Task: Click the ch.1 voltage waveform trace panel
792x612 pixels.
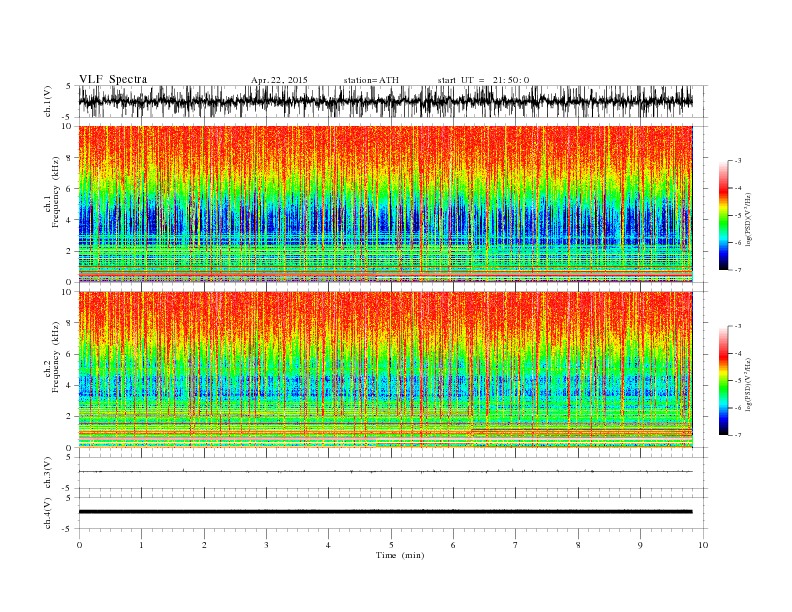Action: [392, 101]
